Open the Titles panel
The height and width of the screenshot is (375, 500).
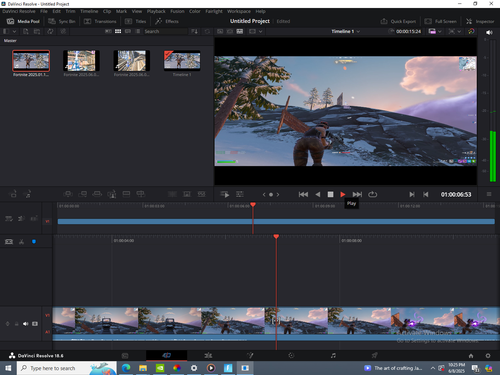tap(136, 21)
